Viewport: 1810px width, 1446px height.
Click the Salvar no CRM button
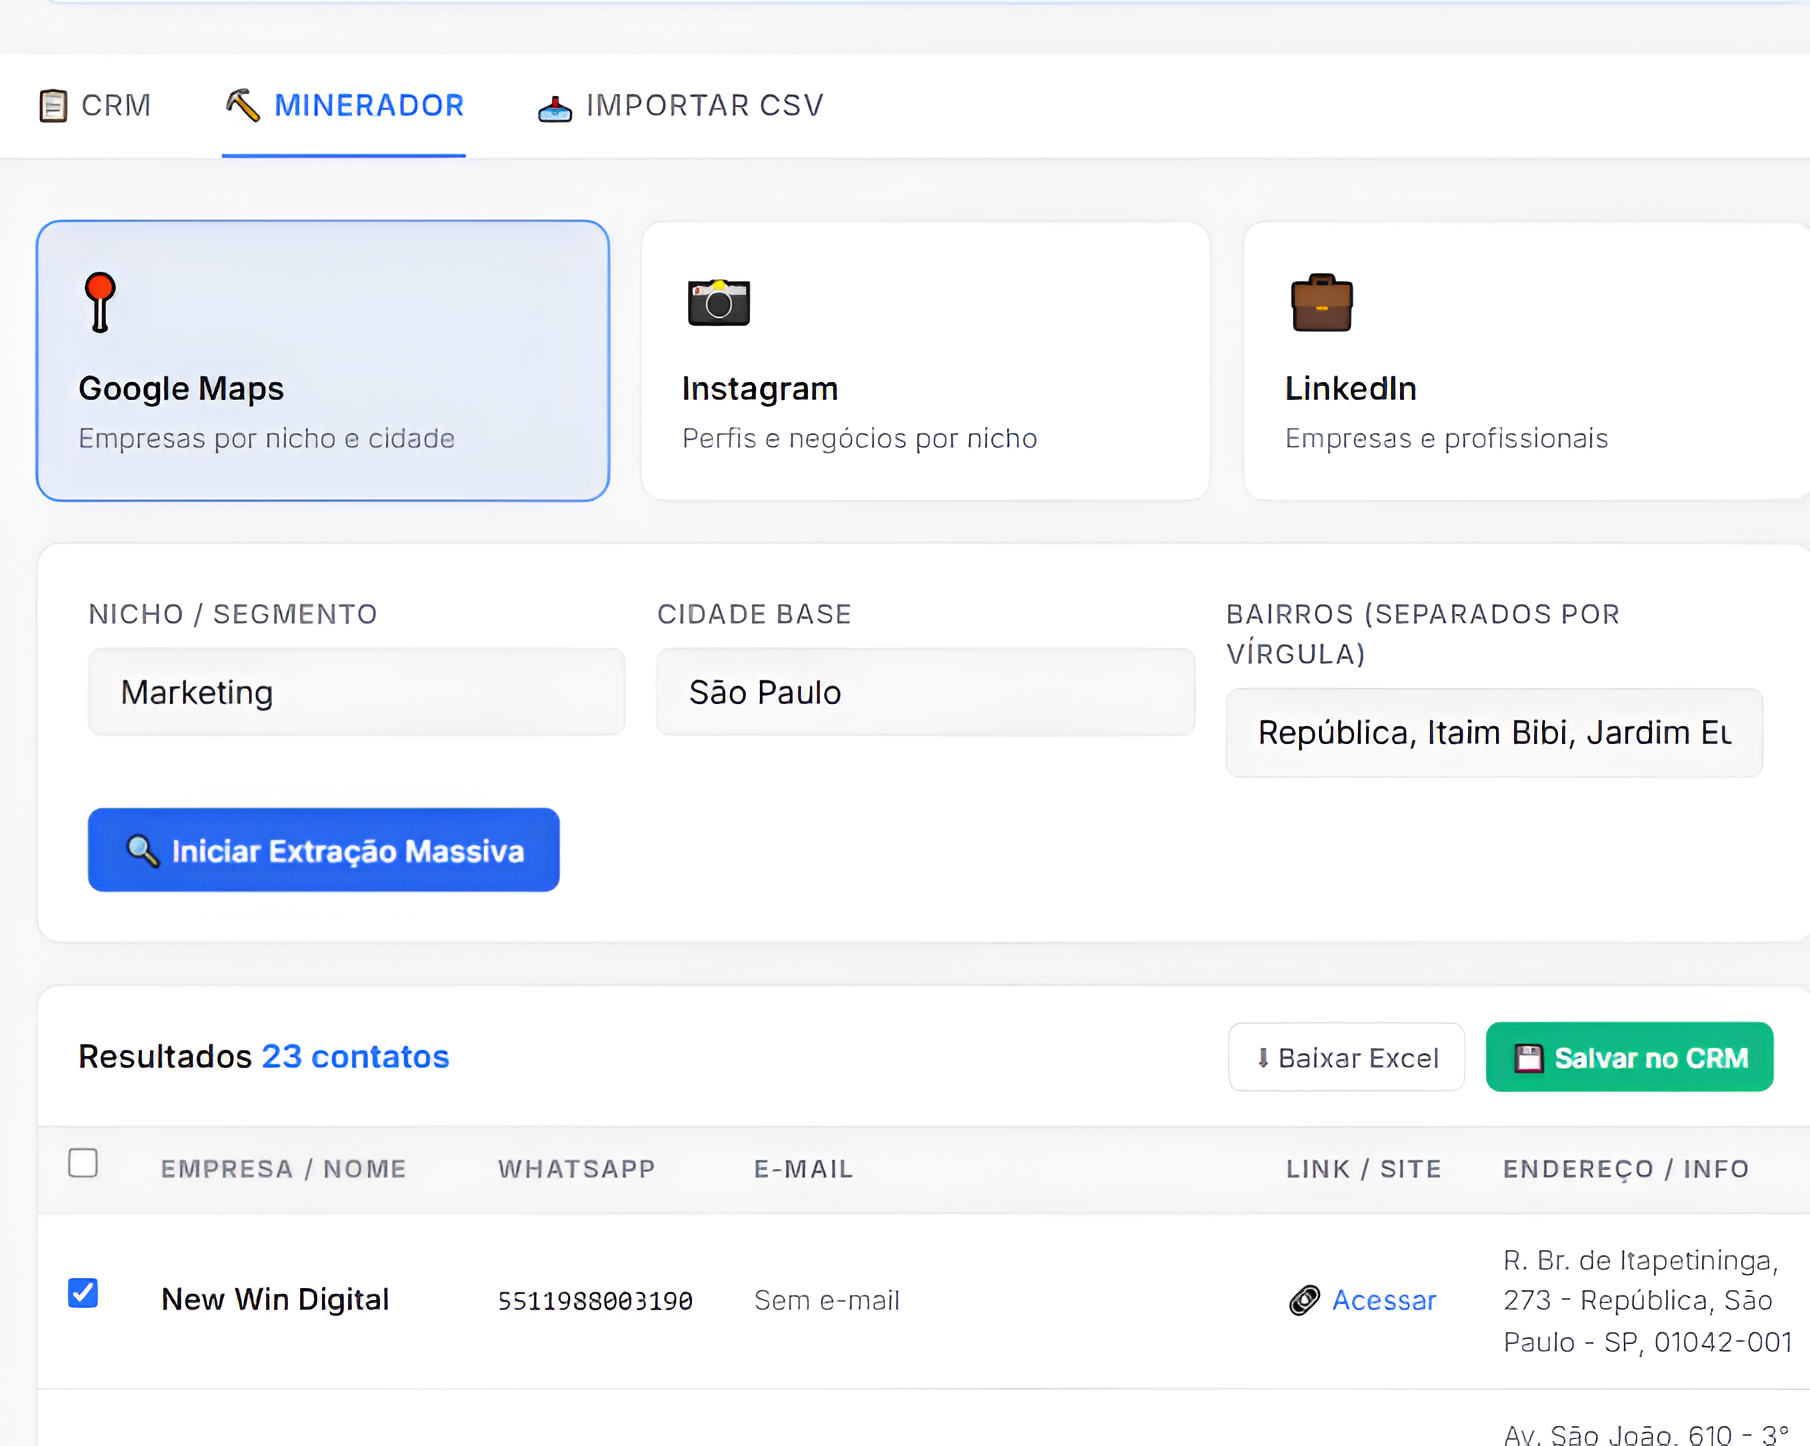(1628, 1057)
